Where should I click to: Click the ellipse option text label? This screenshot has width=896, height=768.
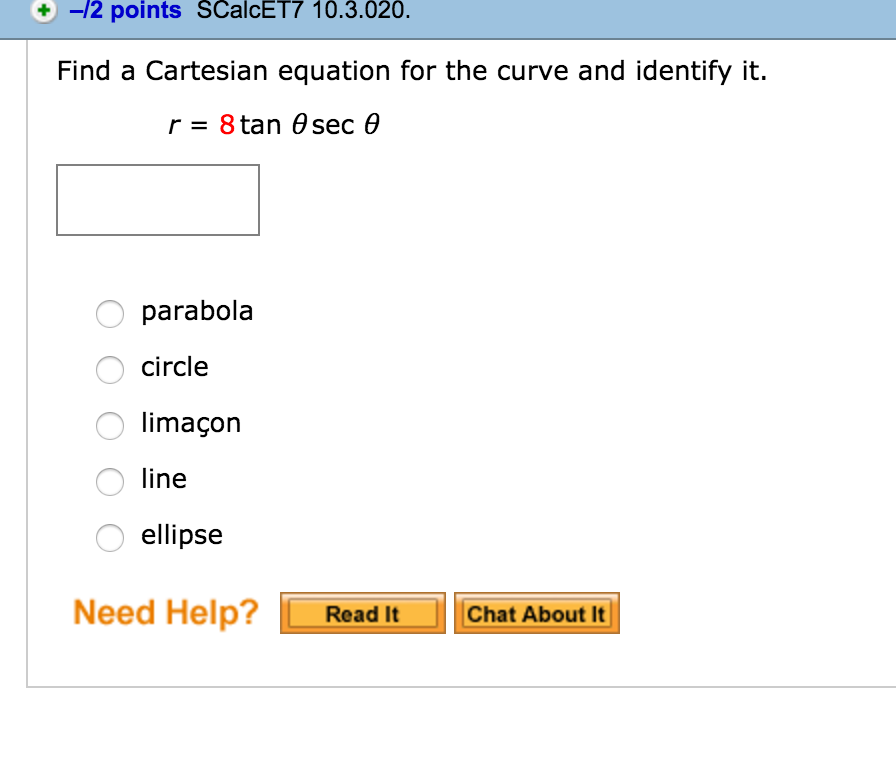[181, 535]
